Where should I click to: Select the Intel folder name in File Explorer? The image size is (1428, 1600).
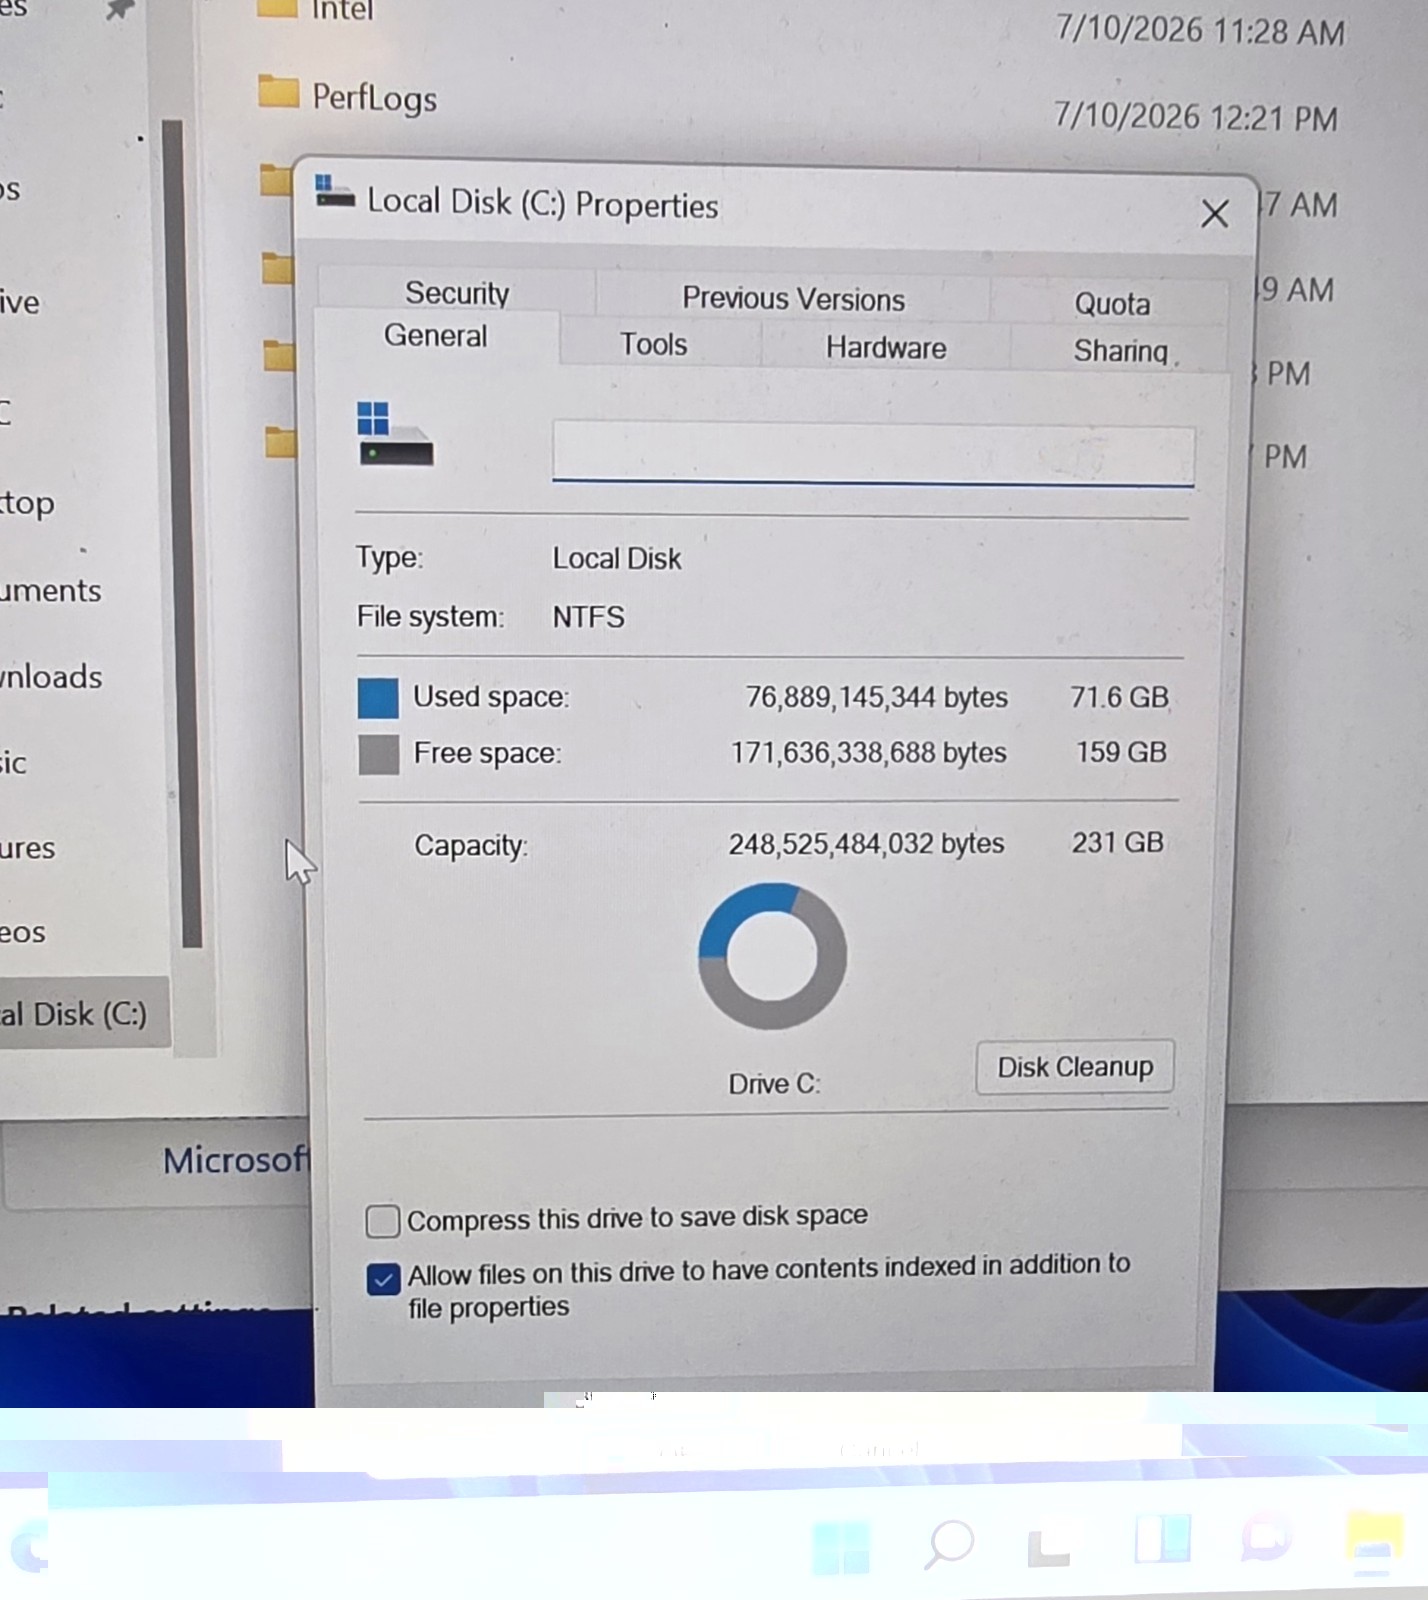tap(342, 10)
